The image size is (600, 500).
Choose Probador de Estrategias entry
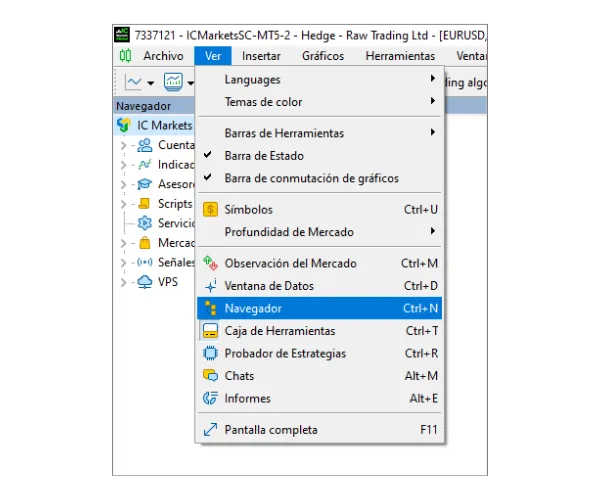point(320,353)
